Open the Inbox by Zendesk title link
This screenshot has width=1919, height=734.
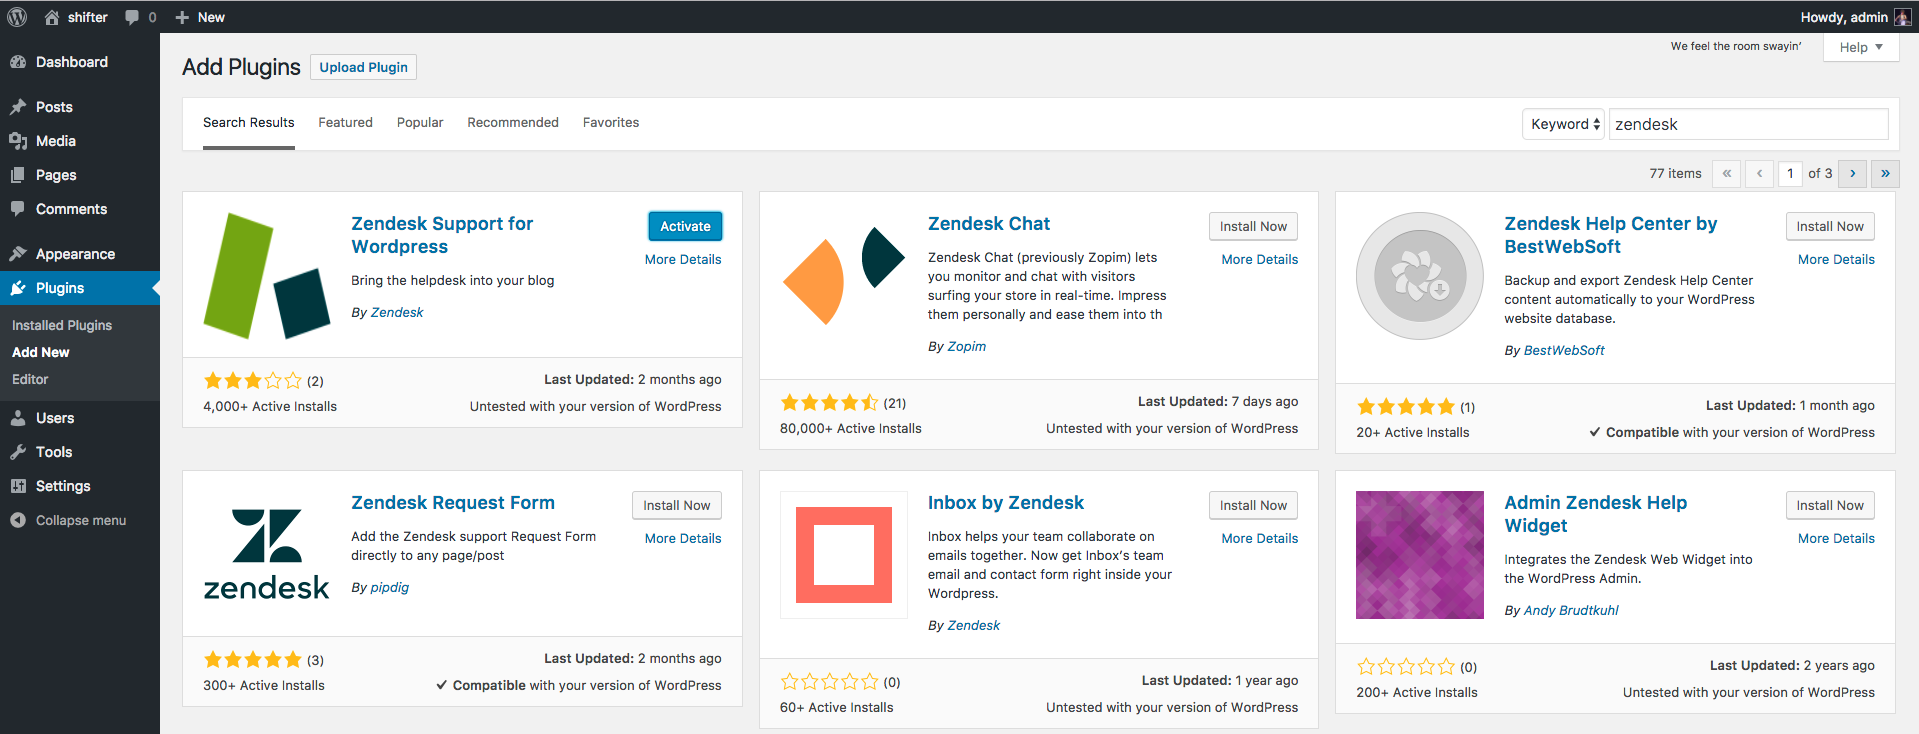[1006, 502]
